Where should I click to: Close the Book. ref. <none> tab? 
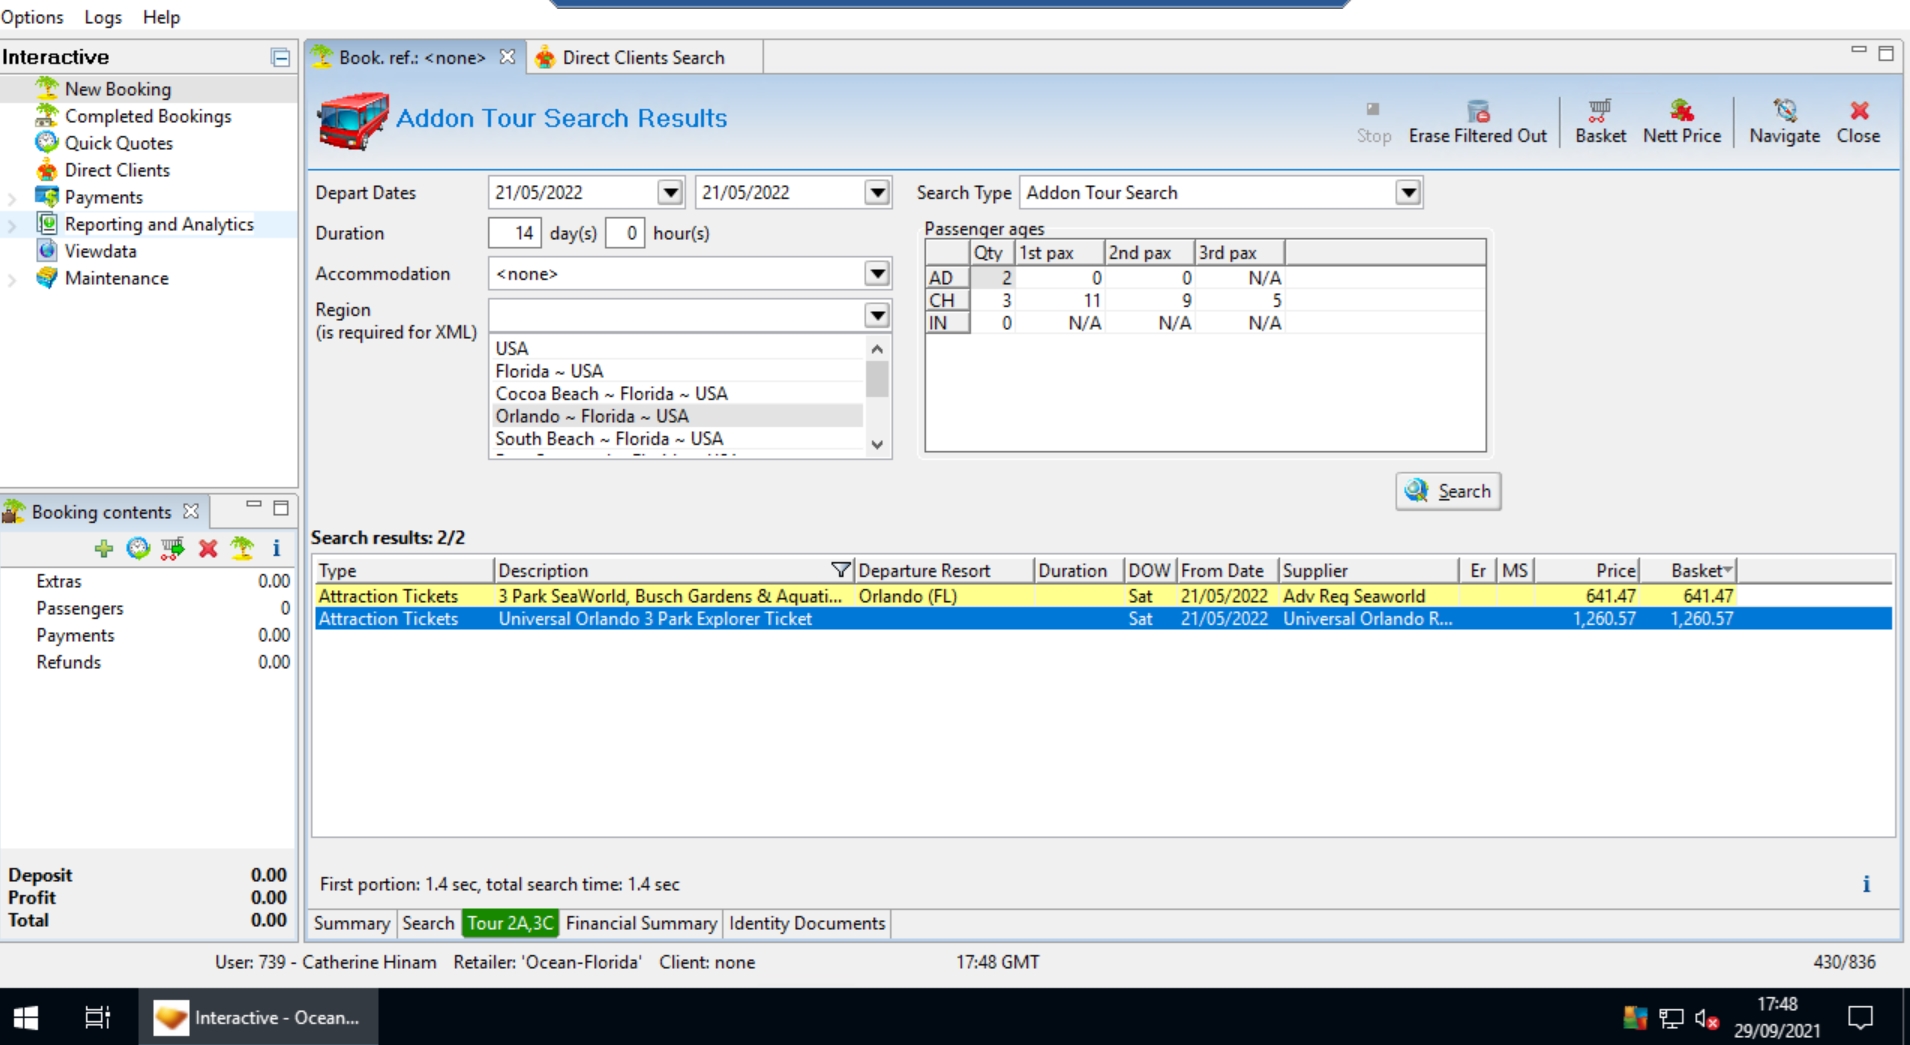click(508, 57)
